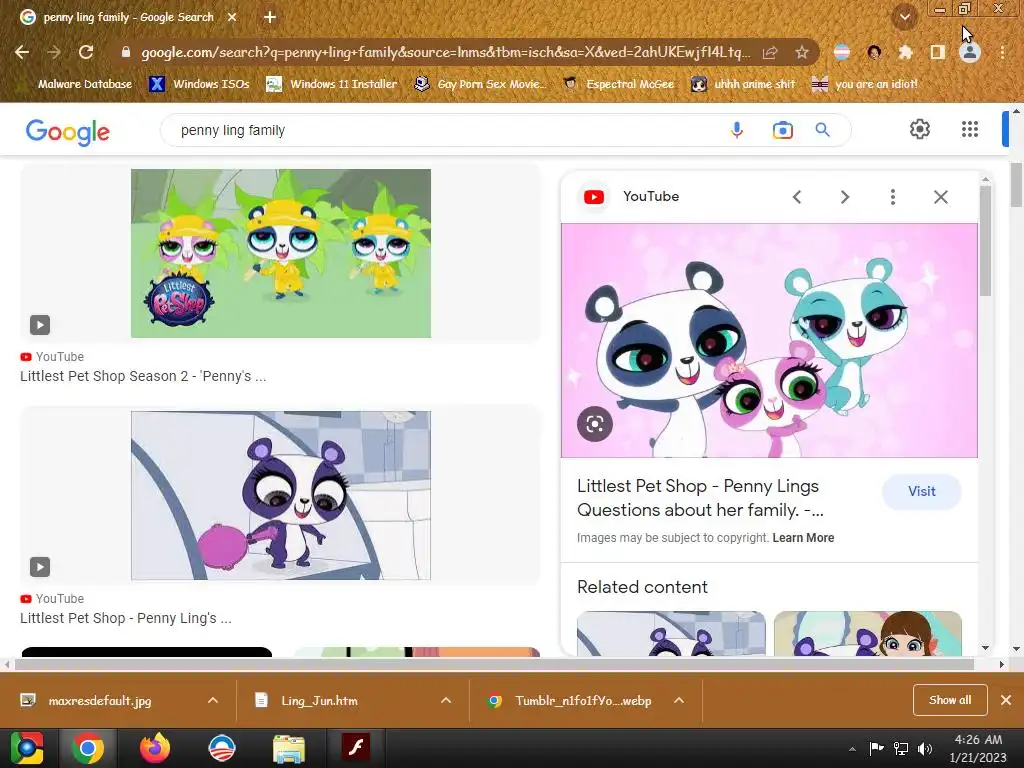Bookmark this page with the star icon
This screenshot has height=768, width=1024.
click(x=802, y=52)
